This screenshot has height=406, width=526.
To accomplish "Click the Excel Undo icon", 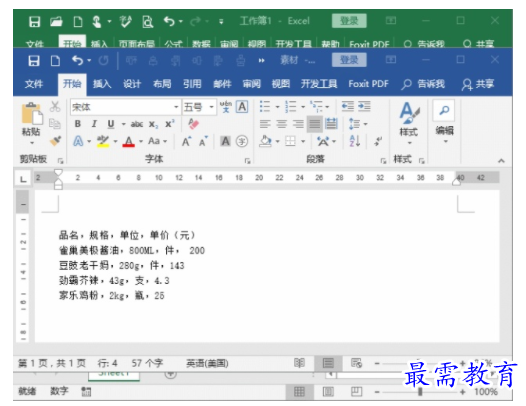I will [x=169, y=21].
